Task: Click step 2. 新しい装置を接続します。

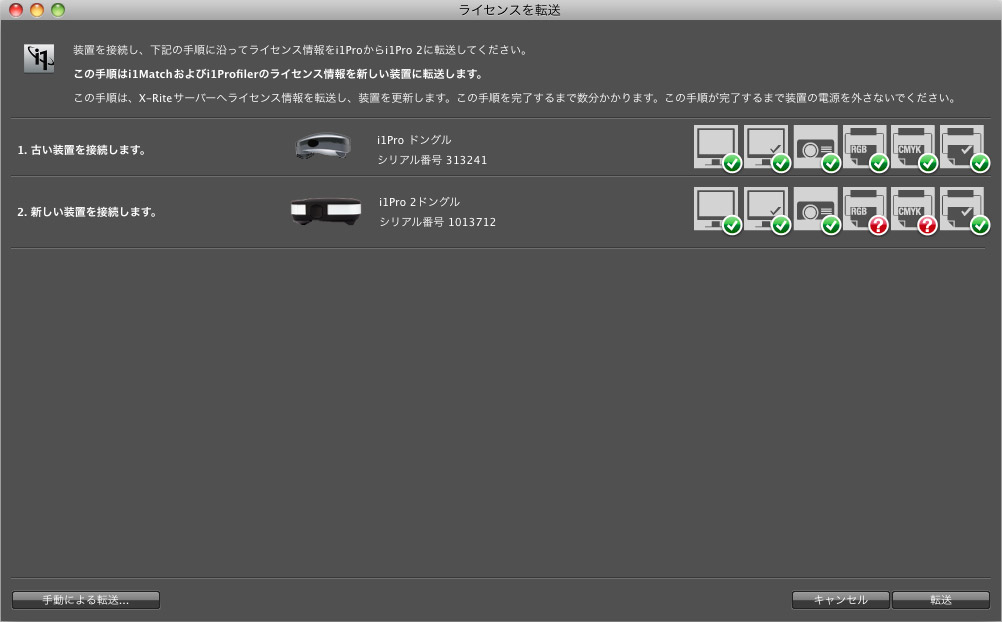Action: (88, 212)
